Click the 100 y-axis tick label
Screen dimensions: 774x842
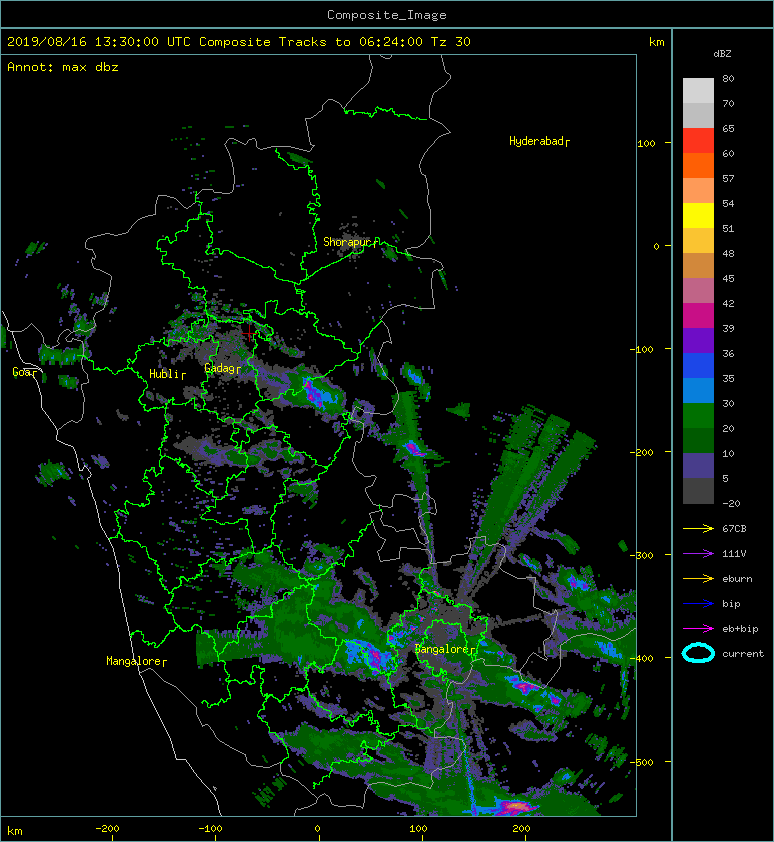tap(646, 143)
